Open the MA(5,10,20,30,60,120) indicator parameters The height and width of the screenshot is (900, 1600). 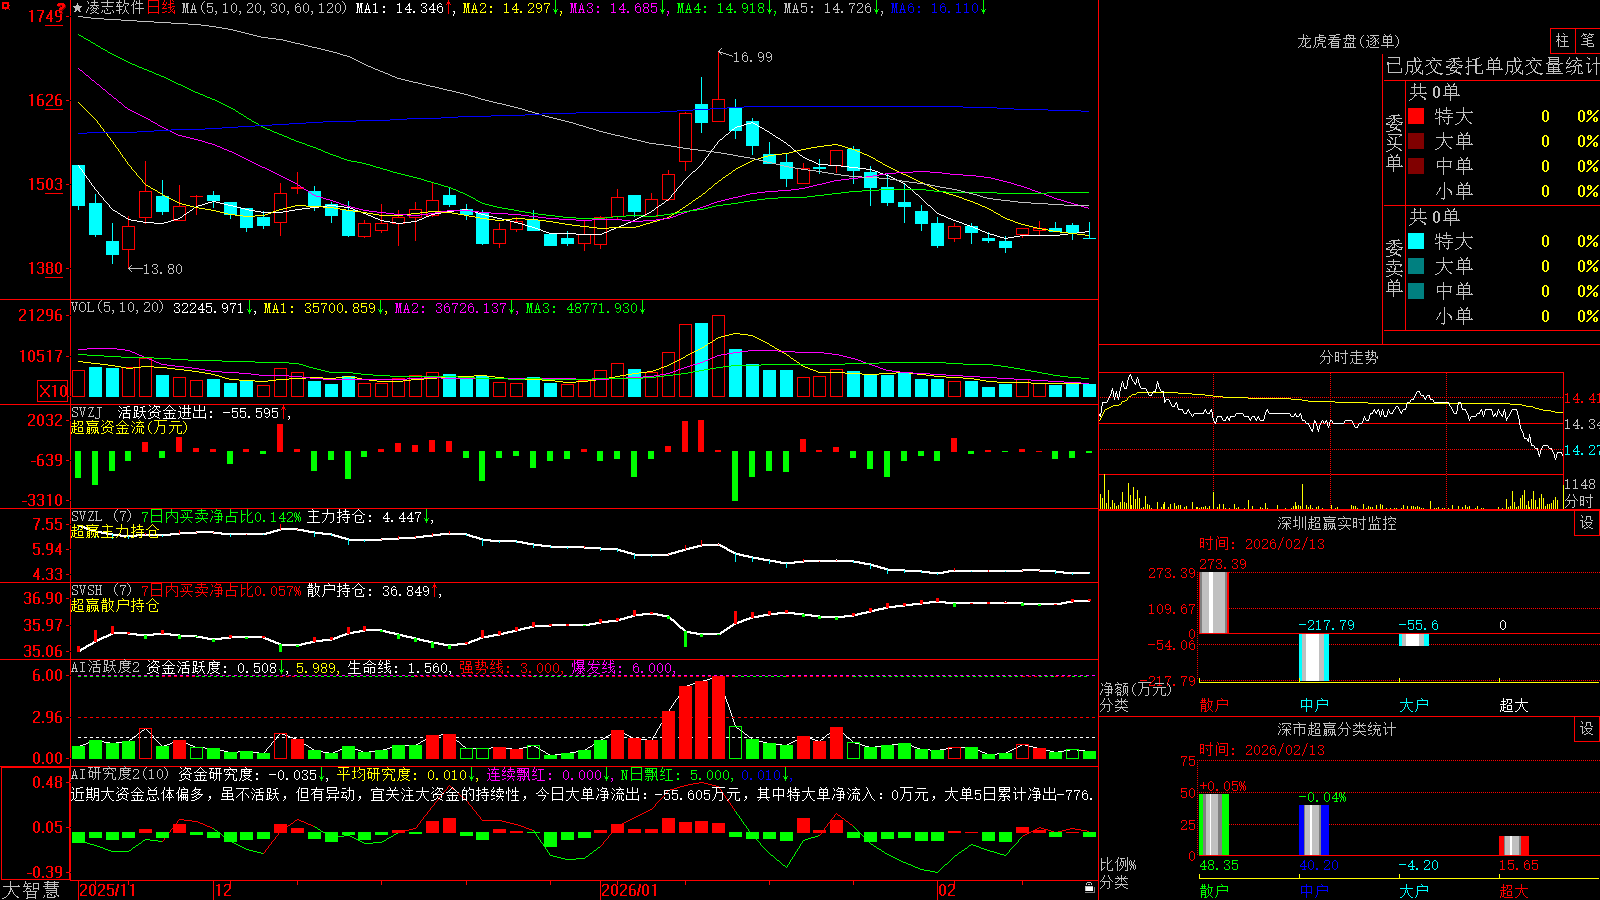coord(264,8)
